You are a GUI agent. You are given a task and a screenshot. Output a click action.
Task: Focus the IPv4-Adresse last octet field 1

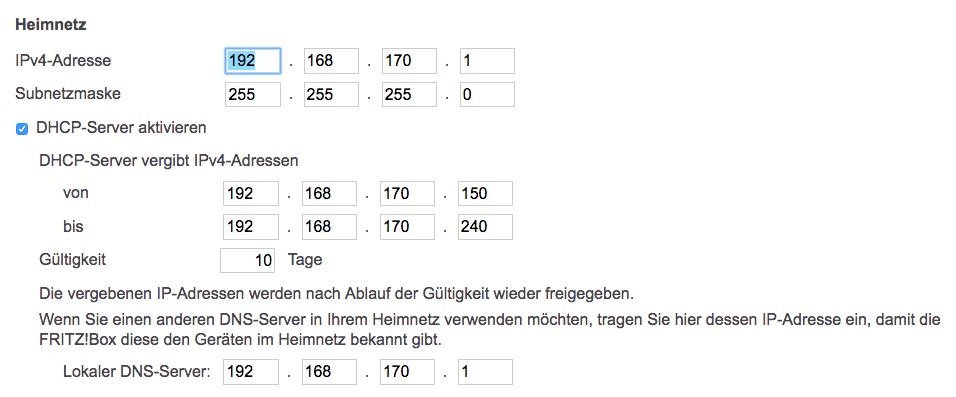487,61
